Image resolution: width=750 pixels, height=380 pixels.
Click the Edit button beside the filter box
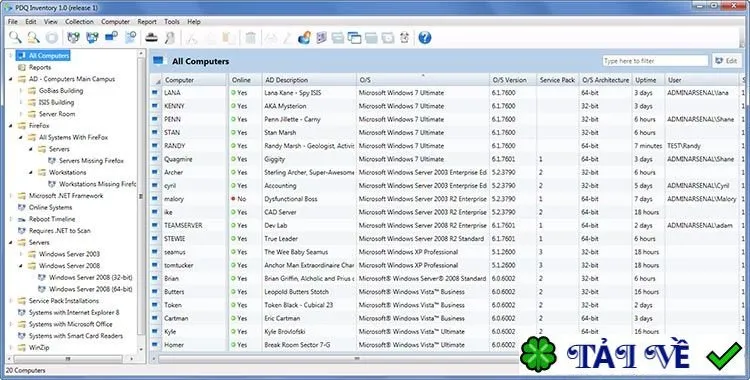[727, 61]
